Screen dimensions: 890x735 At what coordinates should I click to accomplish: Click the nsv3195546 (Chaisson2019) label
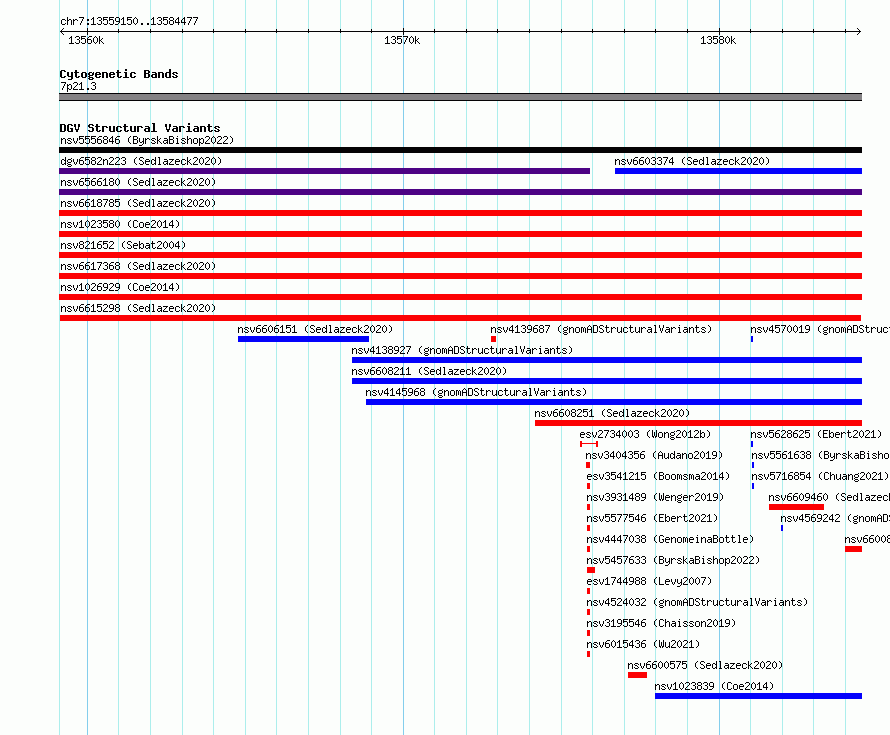point(661,623)
